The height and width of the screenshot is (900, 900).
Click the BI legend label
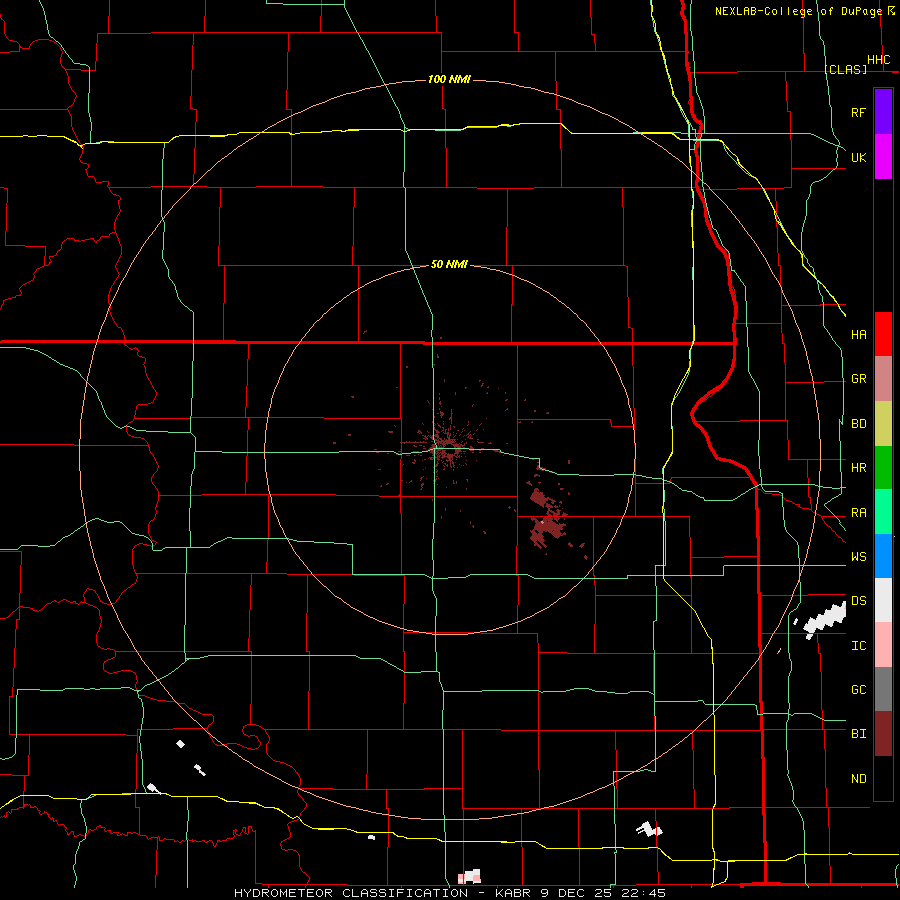click(x=858, y=734)
